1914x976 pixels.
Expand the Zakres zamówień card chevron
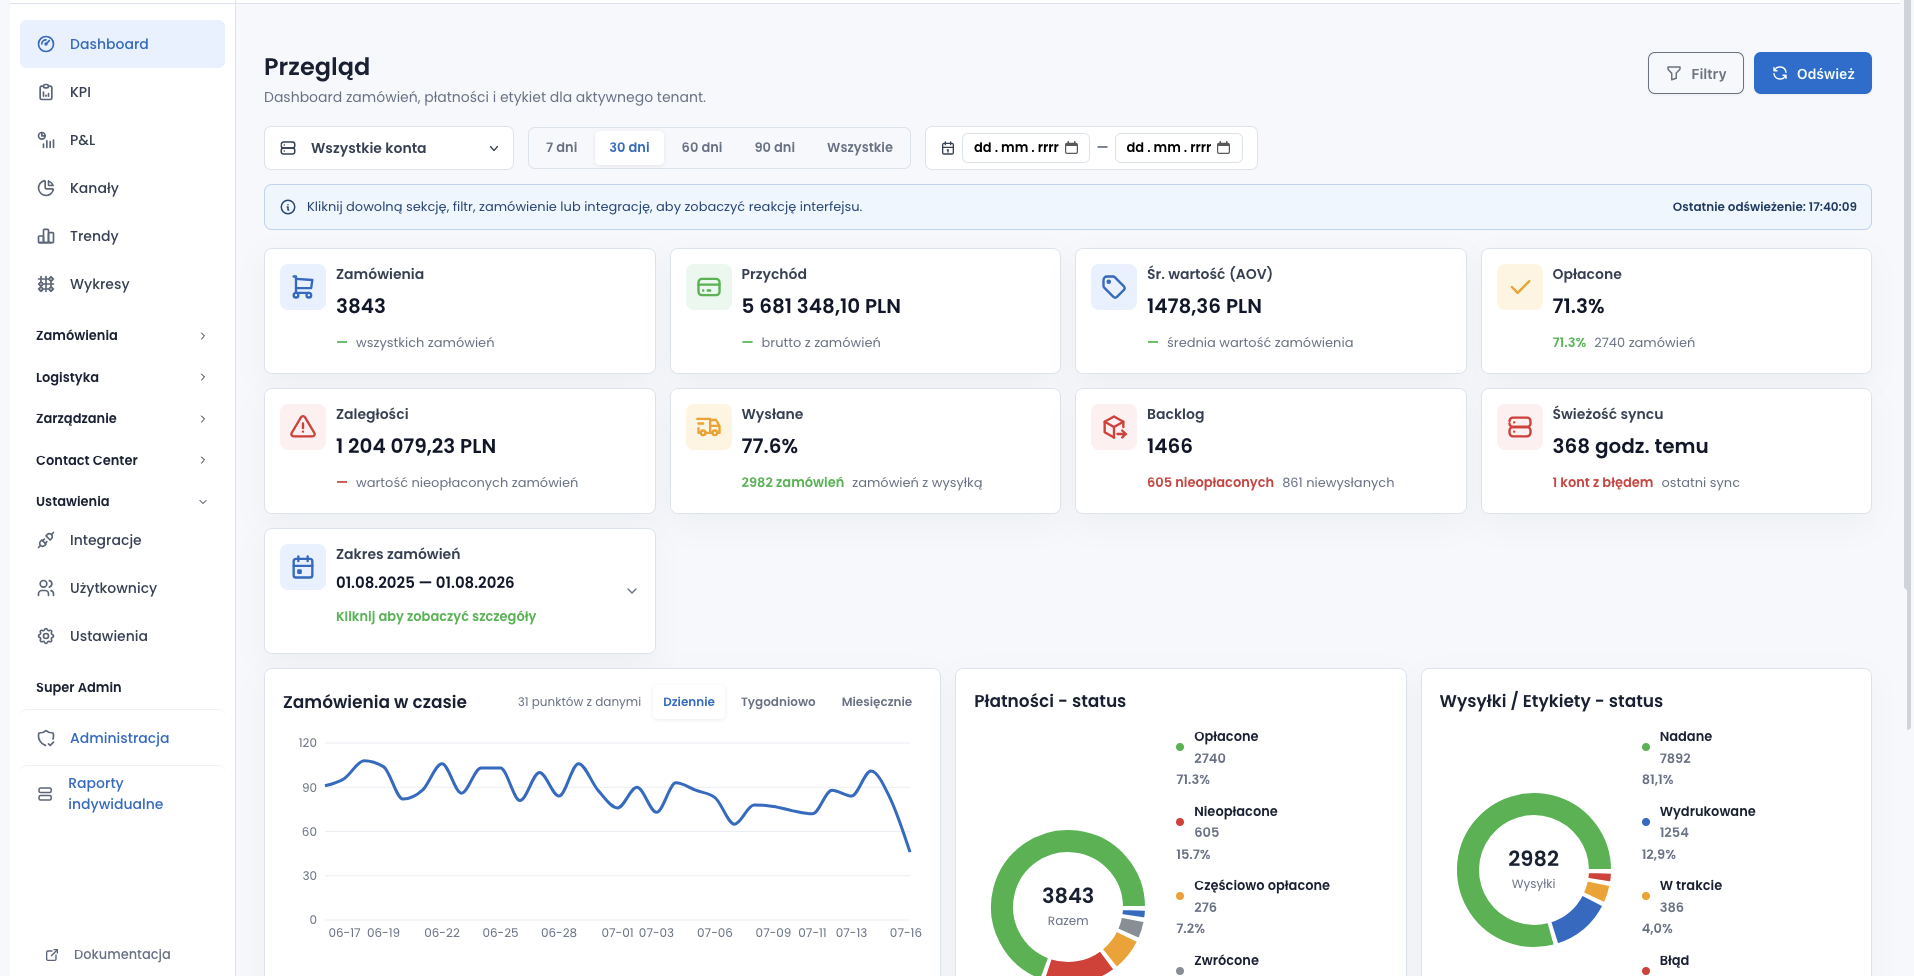tap(632, 591)
